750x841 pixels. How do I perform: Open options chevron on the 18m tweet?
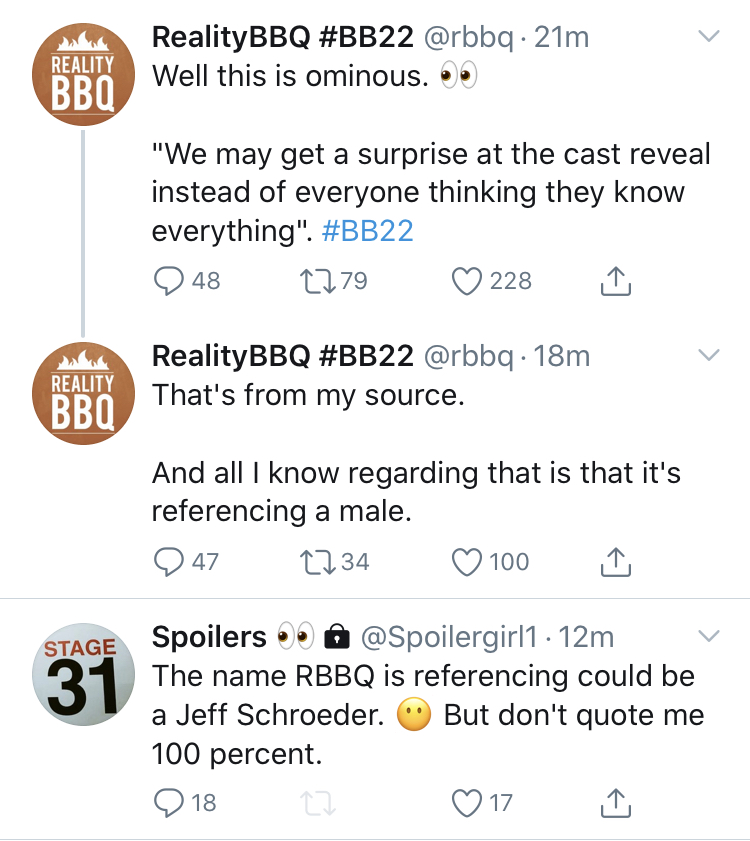pos(709,355)
